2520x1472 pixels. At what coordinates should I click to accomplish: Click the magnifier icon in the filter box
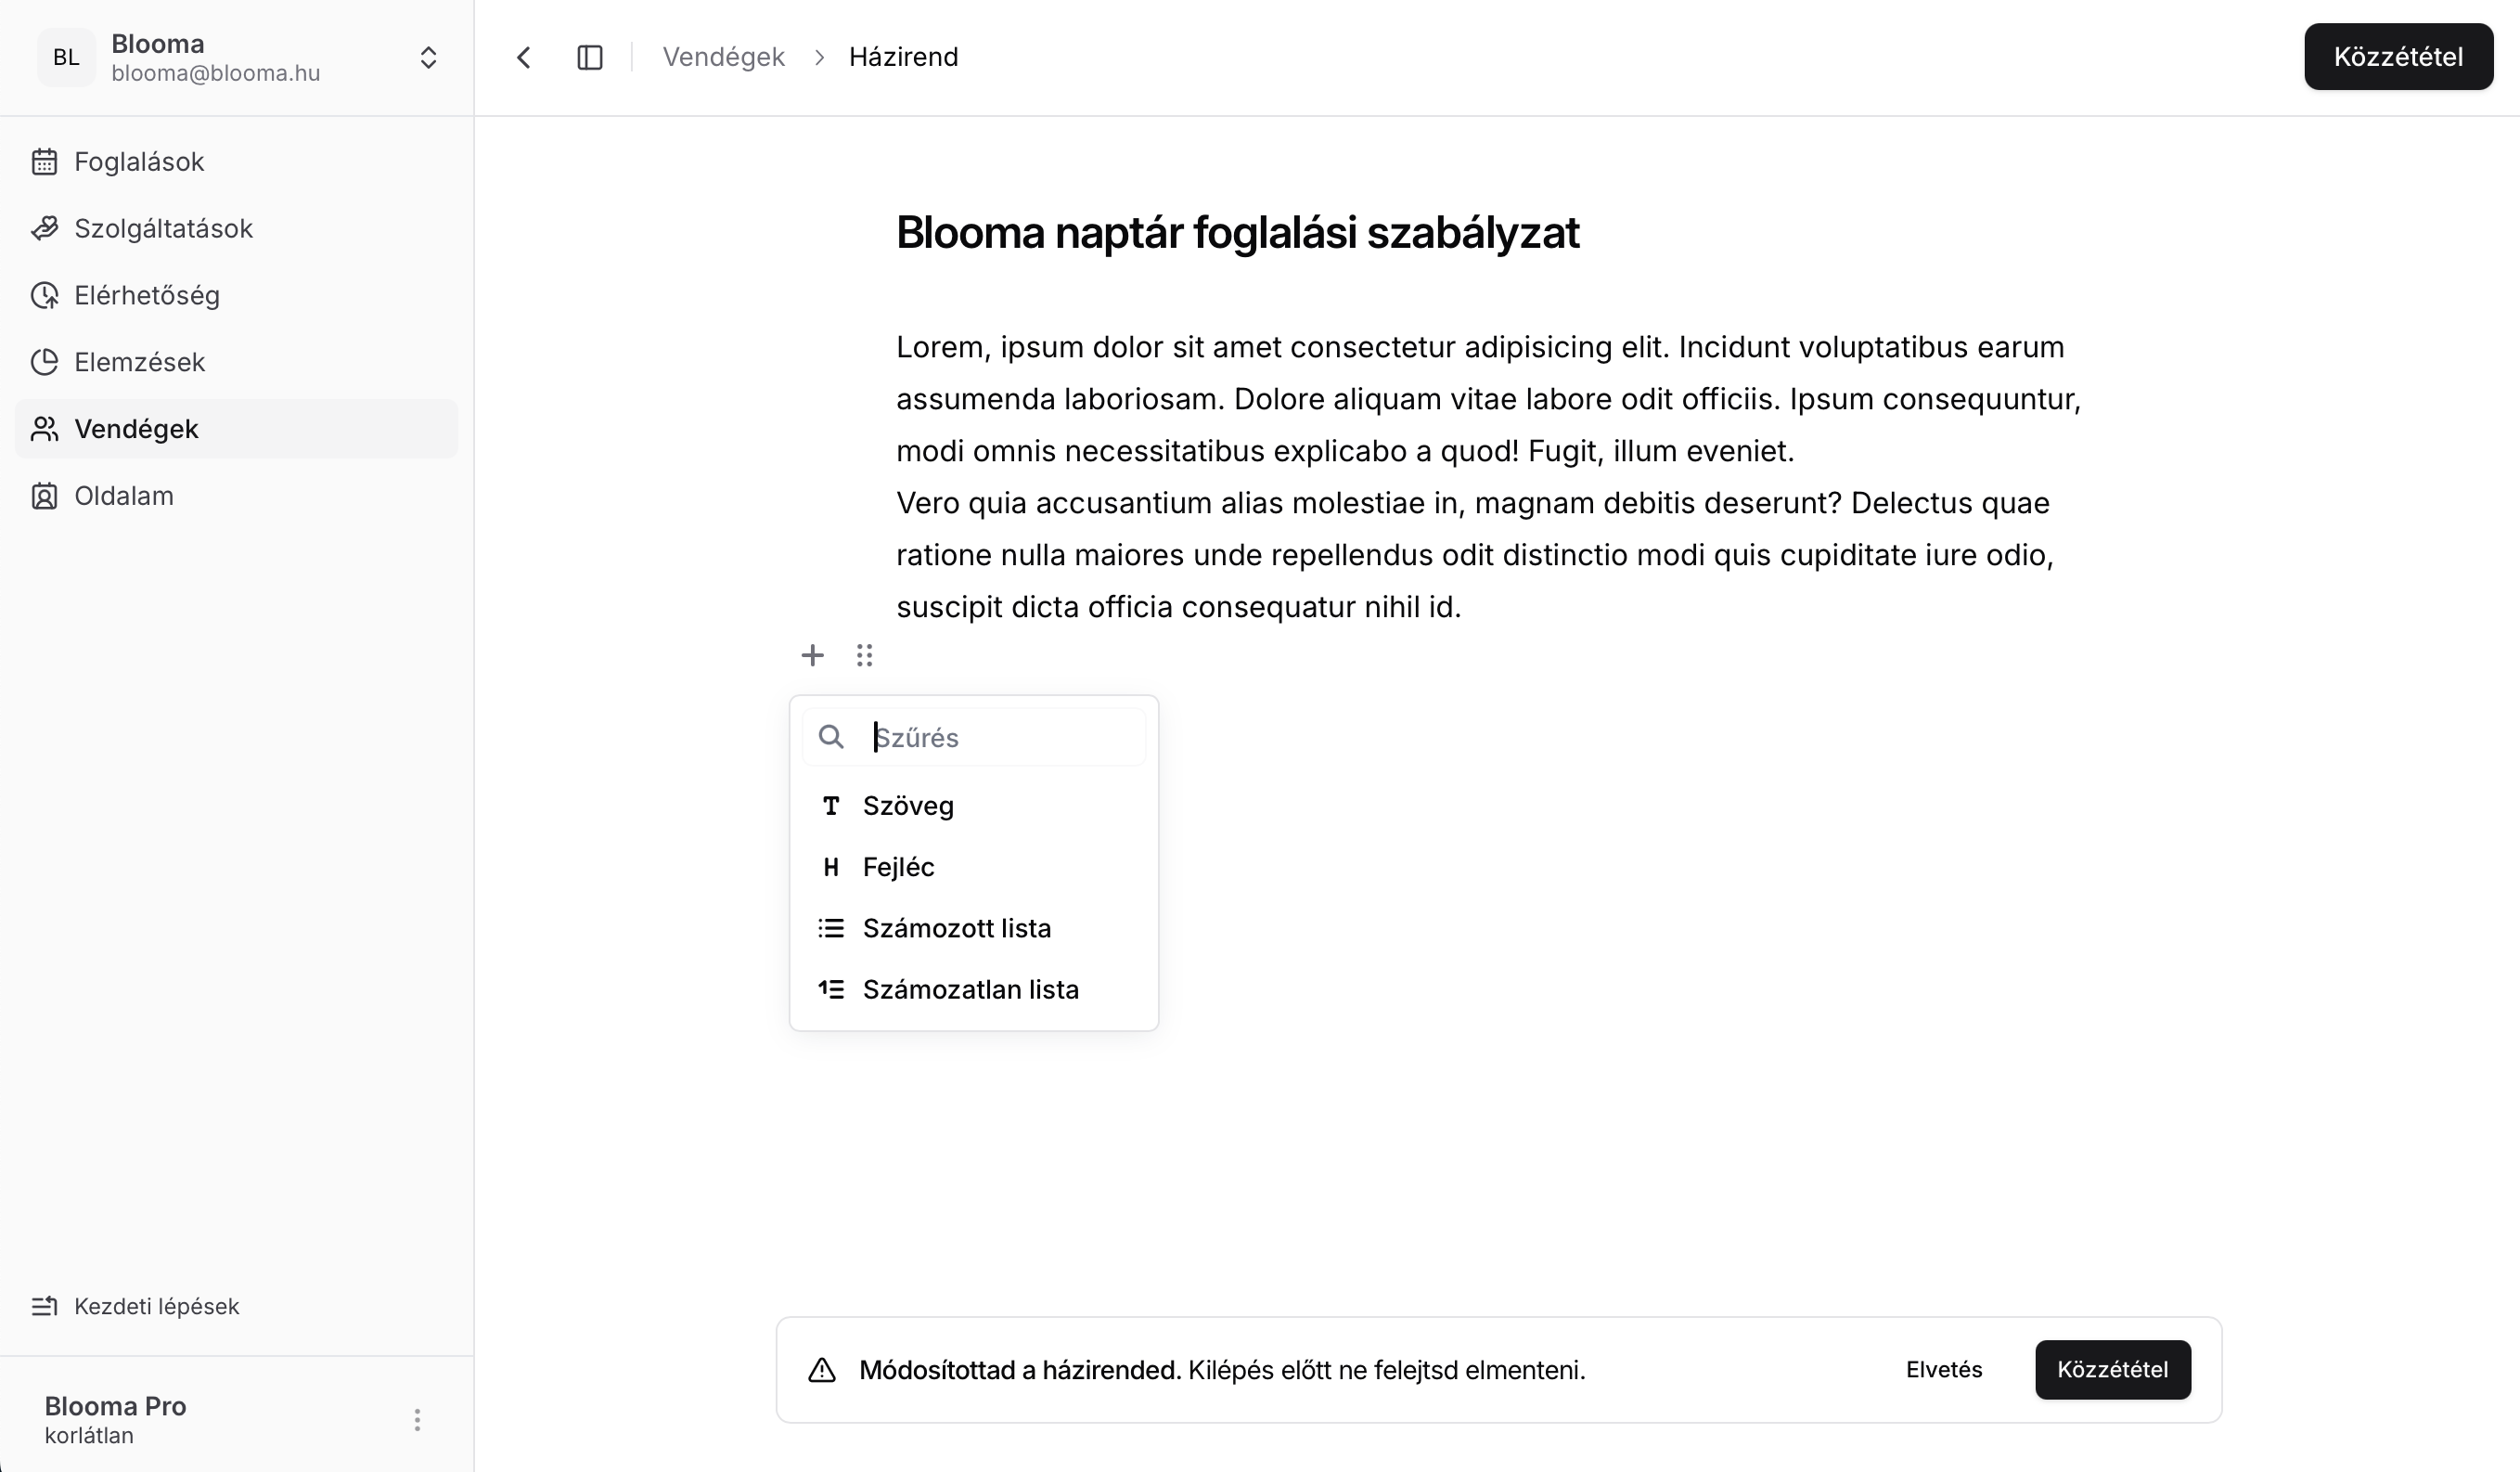831,737
